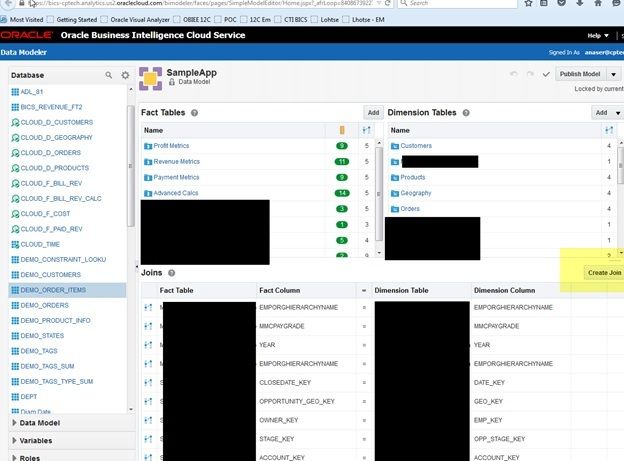Click the redo arrow icon
Image resolution: width=624 pixels, height=461 pixels.
pos(530,74)
